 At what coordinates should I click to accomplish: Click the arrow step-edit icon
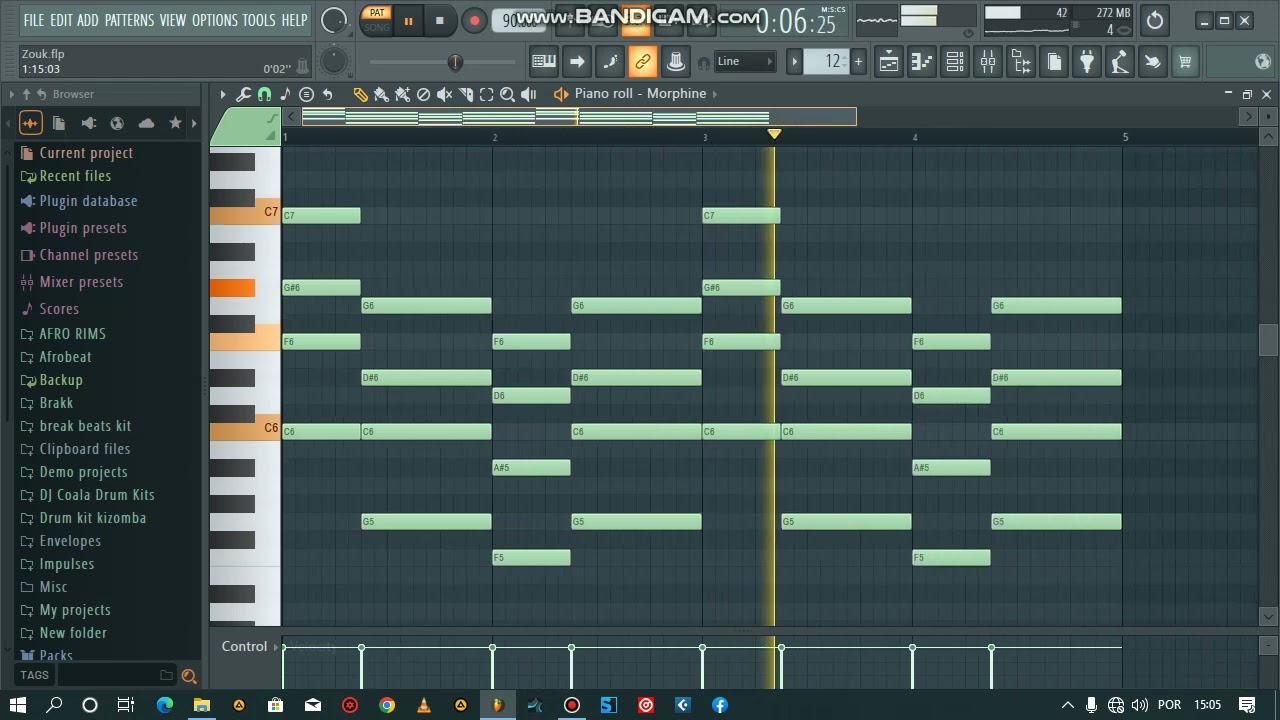(x=577, y=62)
